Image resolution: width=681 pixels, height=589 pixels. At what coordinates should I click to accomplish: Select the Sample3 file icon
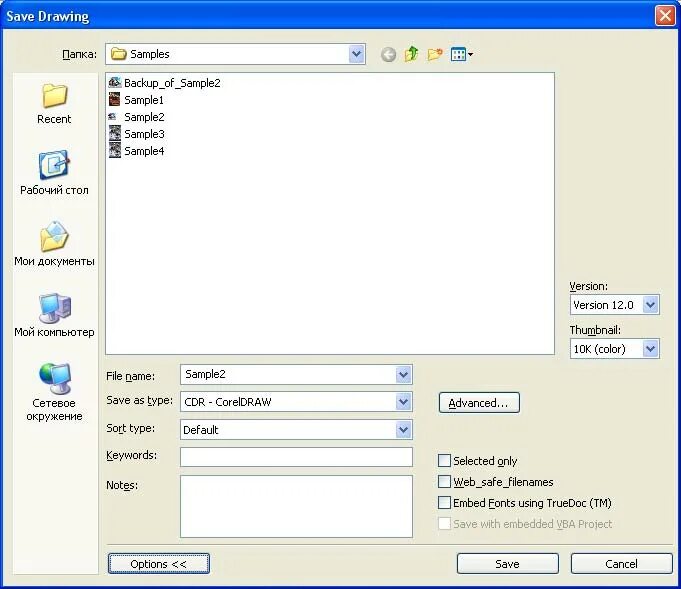click(x=115, y=133)
